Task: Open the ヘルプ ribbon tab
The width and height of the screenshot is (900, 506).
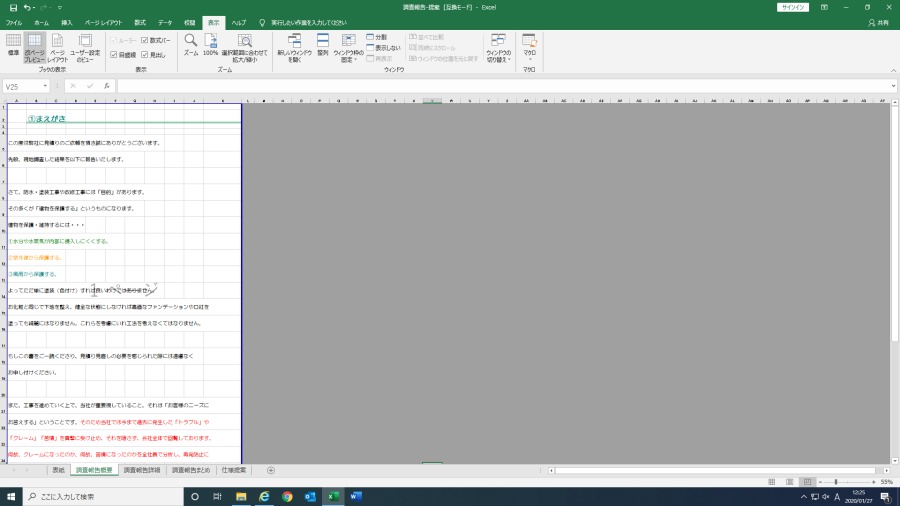Action: [239, 23]
